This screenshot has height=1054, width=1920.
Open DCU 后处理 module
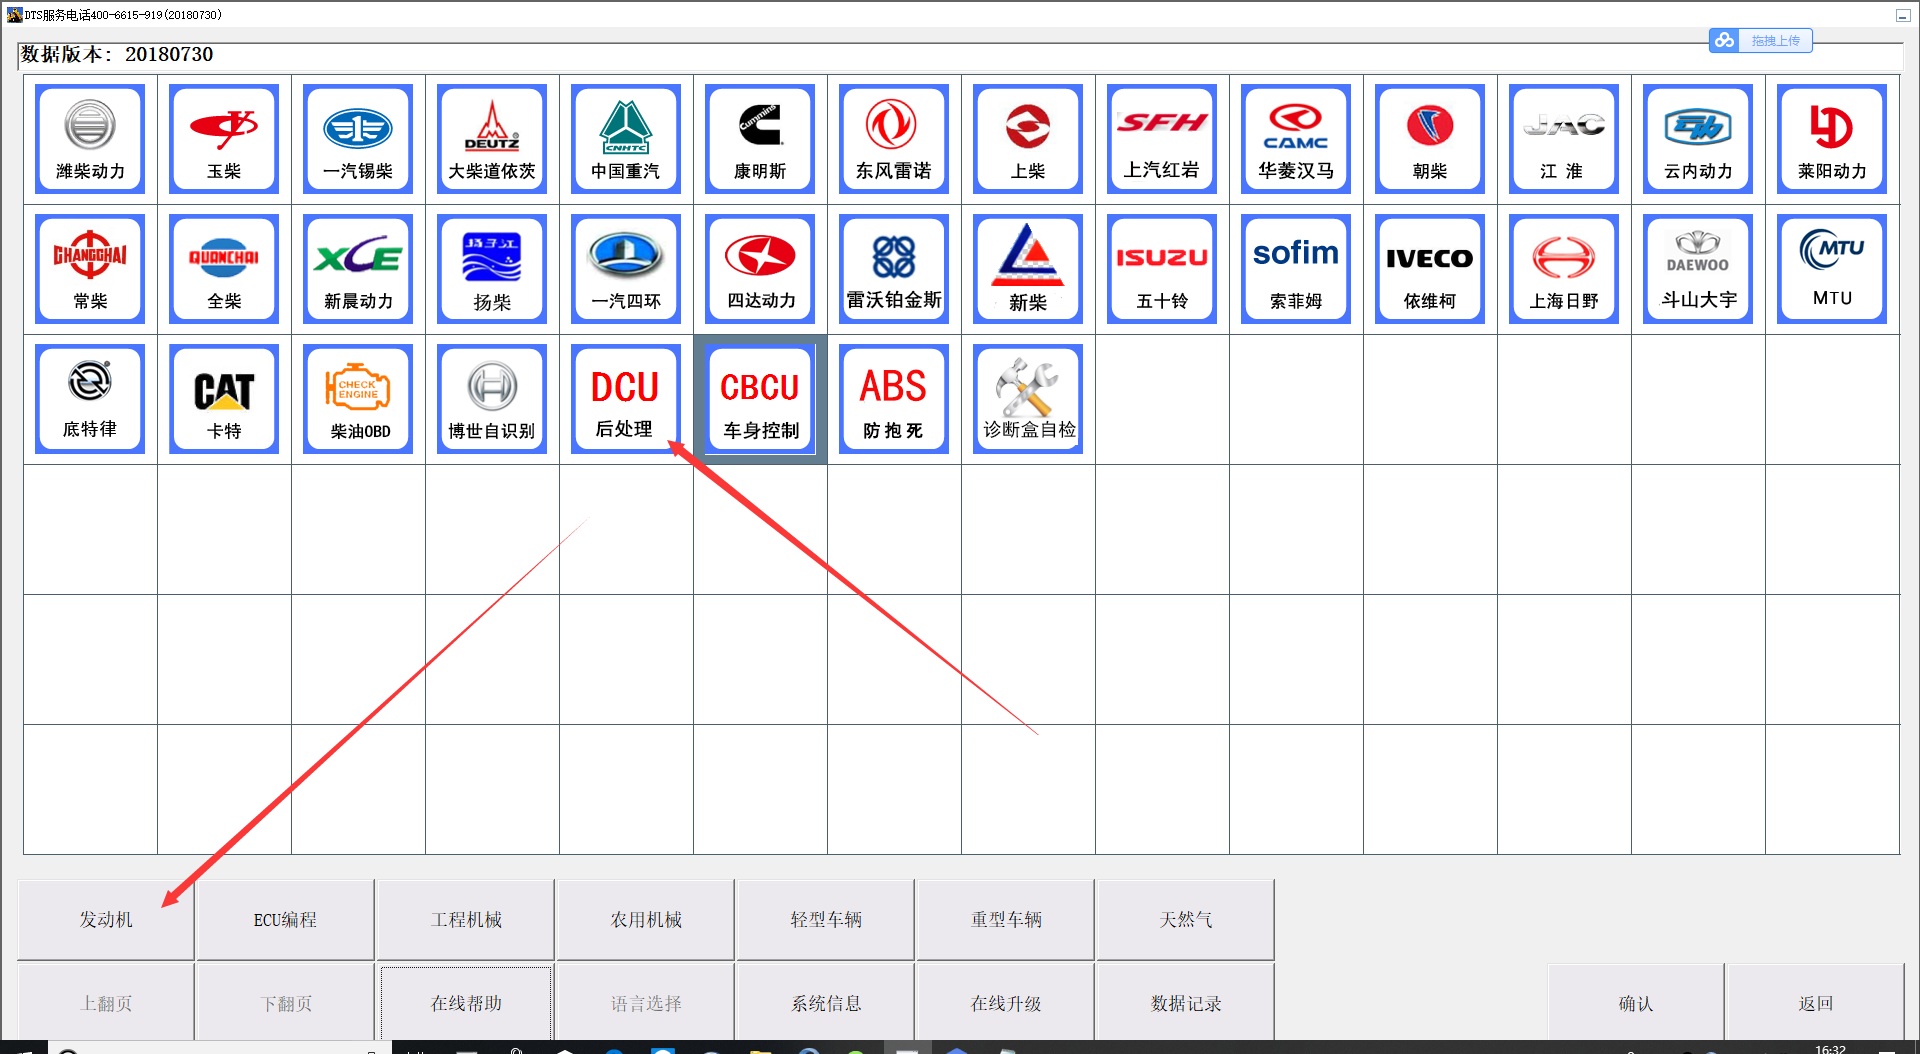[x=626, y=399]
